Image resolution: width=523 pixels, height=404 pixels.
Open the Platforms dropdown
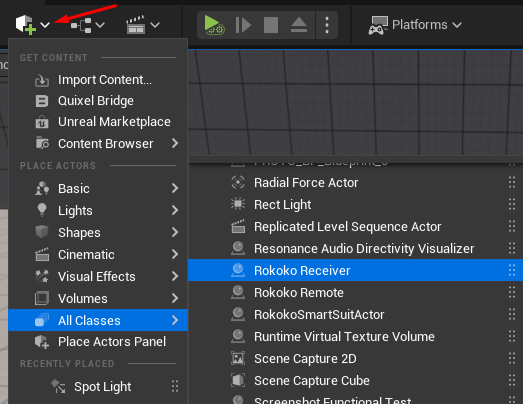pyautogui.click(x=415, y=25)
